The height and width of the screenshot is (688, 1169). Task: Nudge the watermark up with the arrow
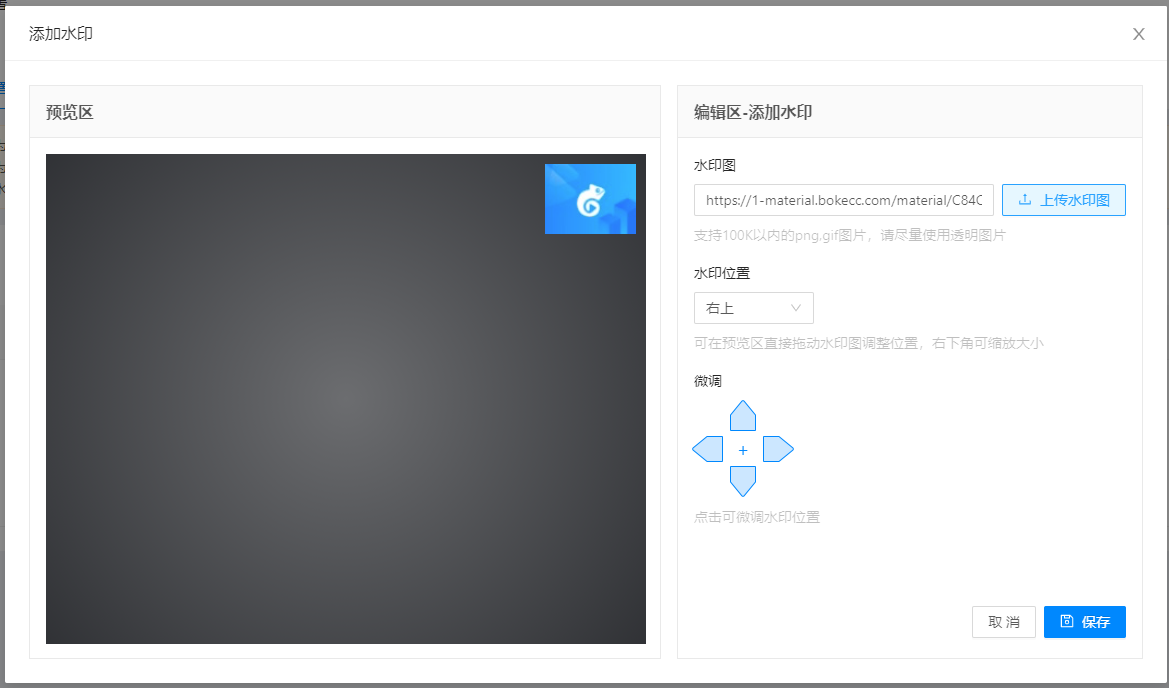(x=743, y=416)
